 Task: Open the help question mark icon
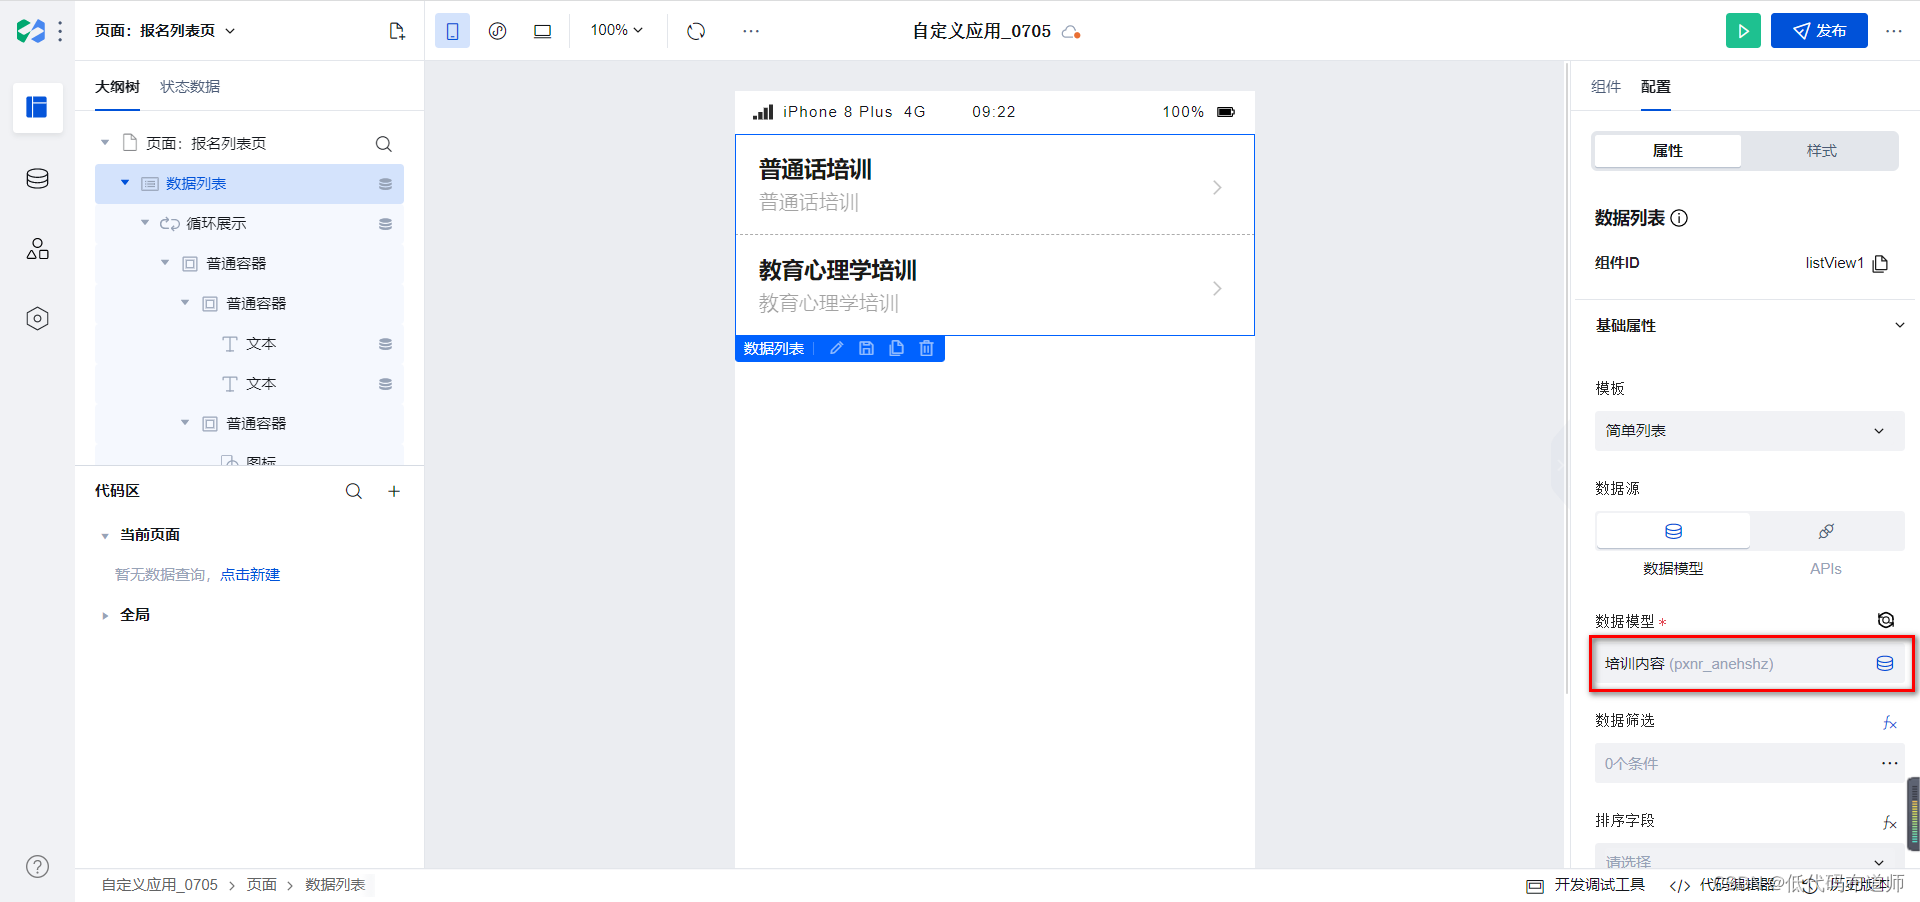[x=37, y=867]
